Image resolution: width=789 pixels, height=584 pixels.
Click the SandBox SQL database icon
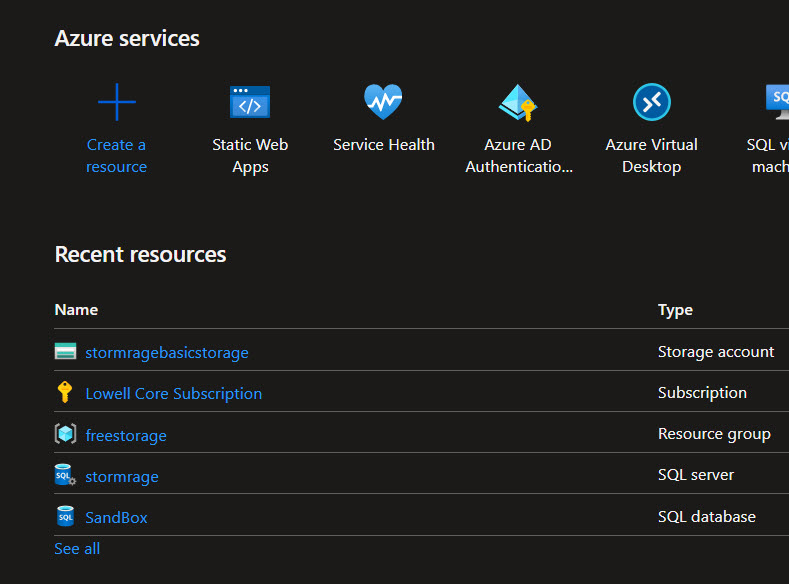tap(65, 516)
